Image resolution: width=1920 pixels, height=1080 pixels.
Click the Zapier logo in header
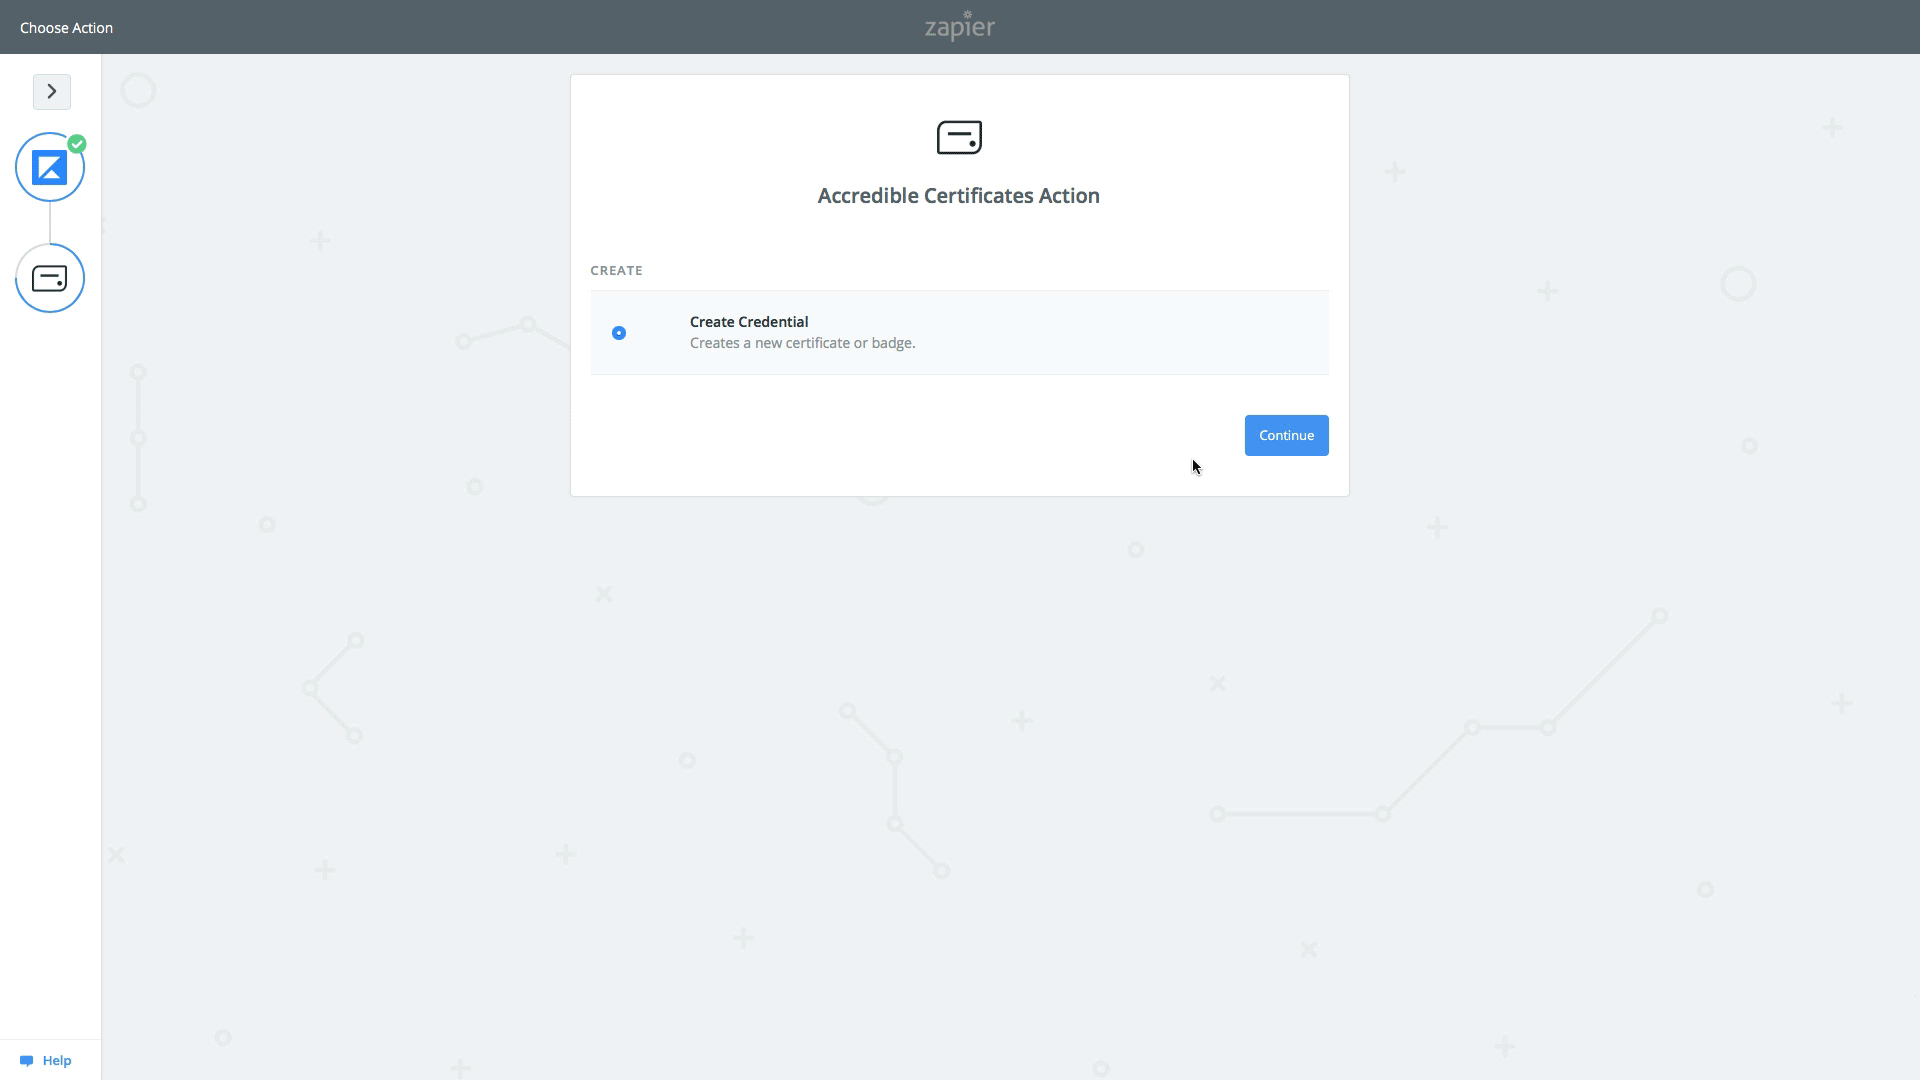(x=959, y=27)
